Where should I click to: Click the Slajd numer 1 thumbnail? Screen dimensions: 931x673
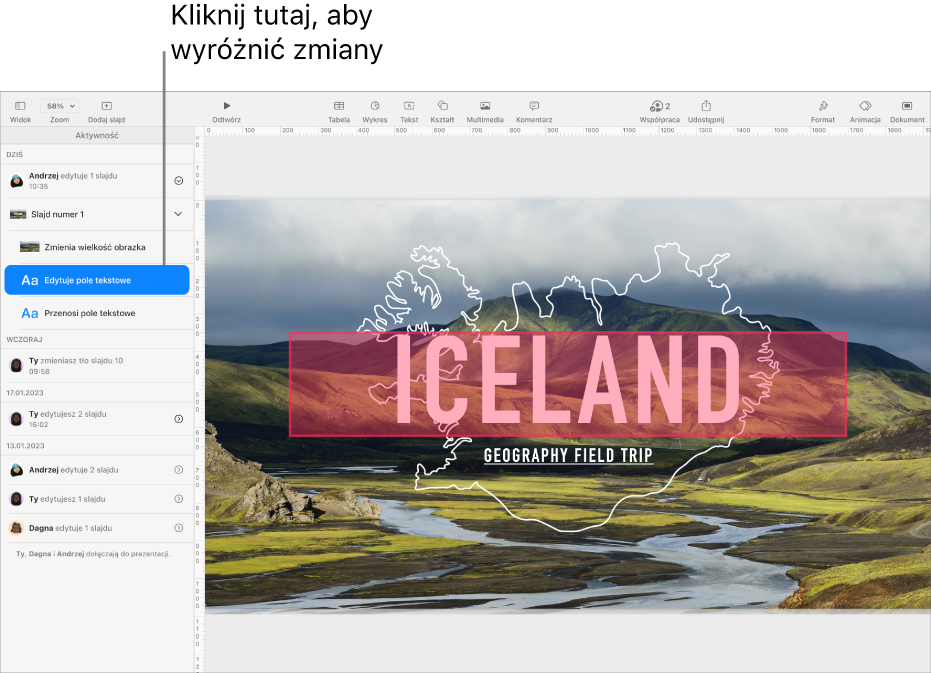18,214
